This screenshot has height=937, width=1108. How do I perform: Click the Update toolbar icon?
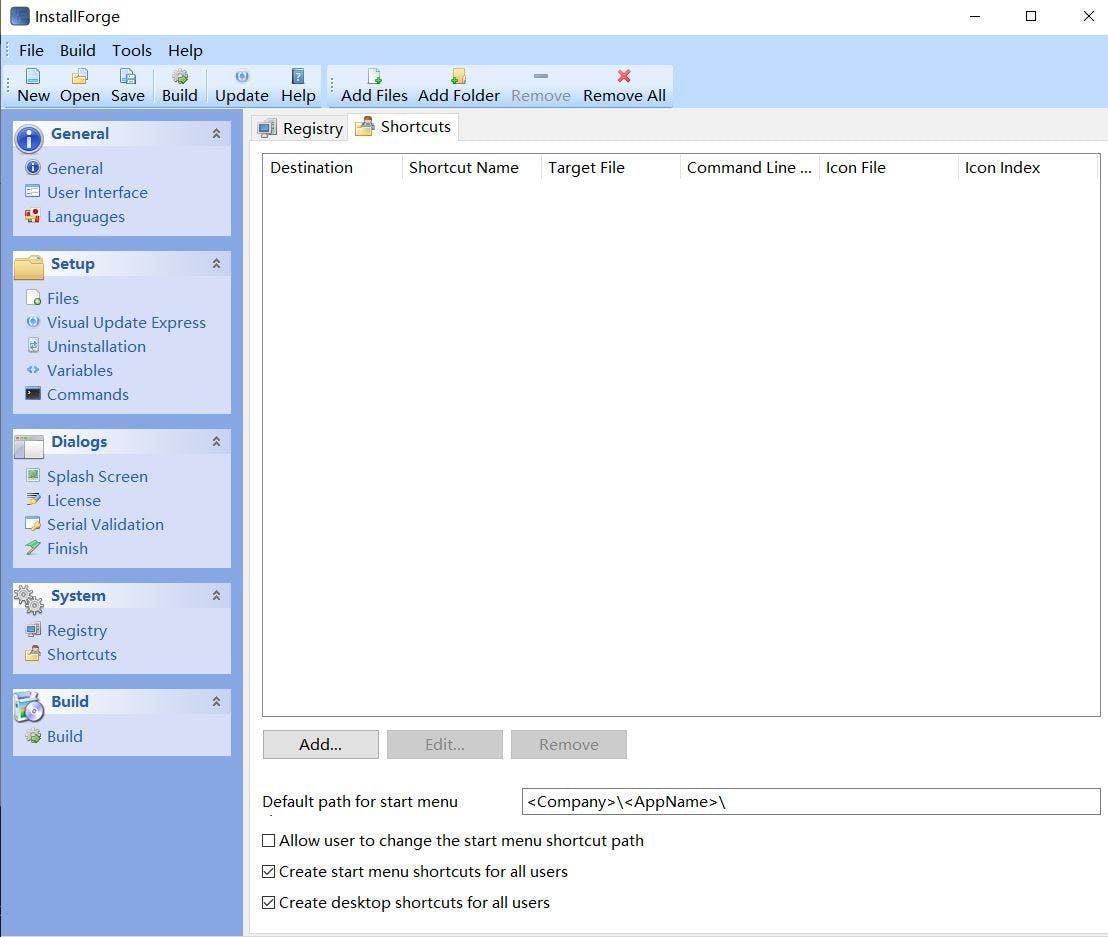point(241,85)
